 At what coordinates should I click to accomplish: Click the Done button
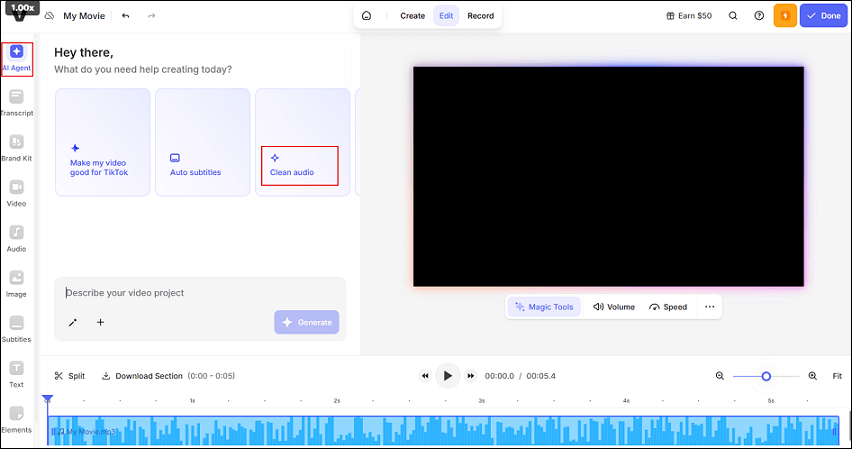[824, 16]
